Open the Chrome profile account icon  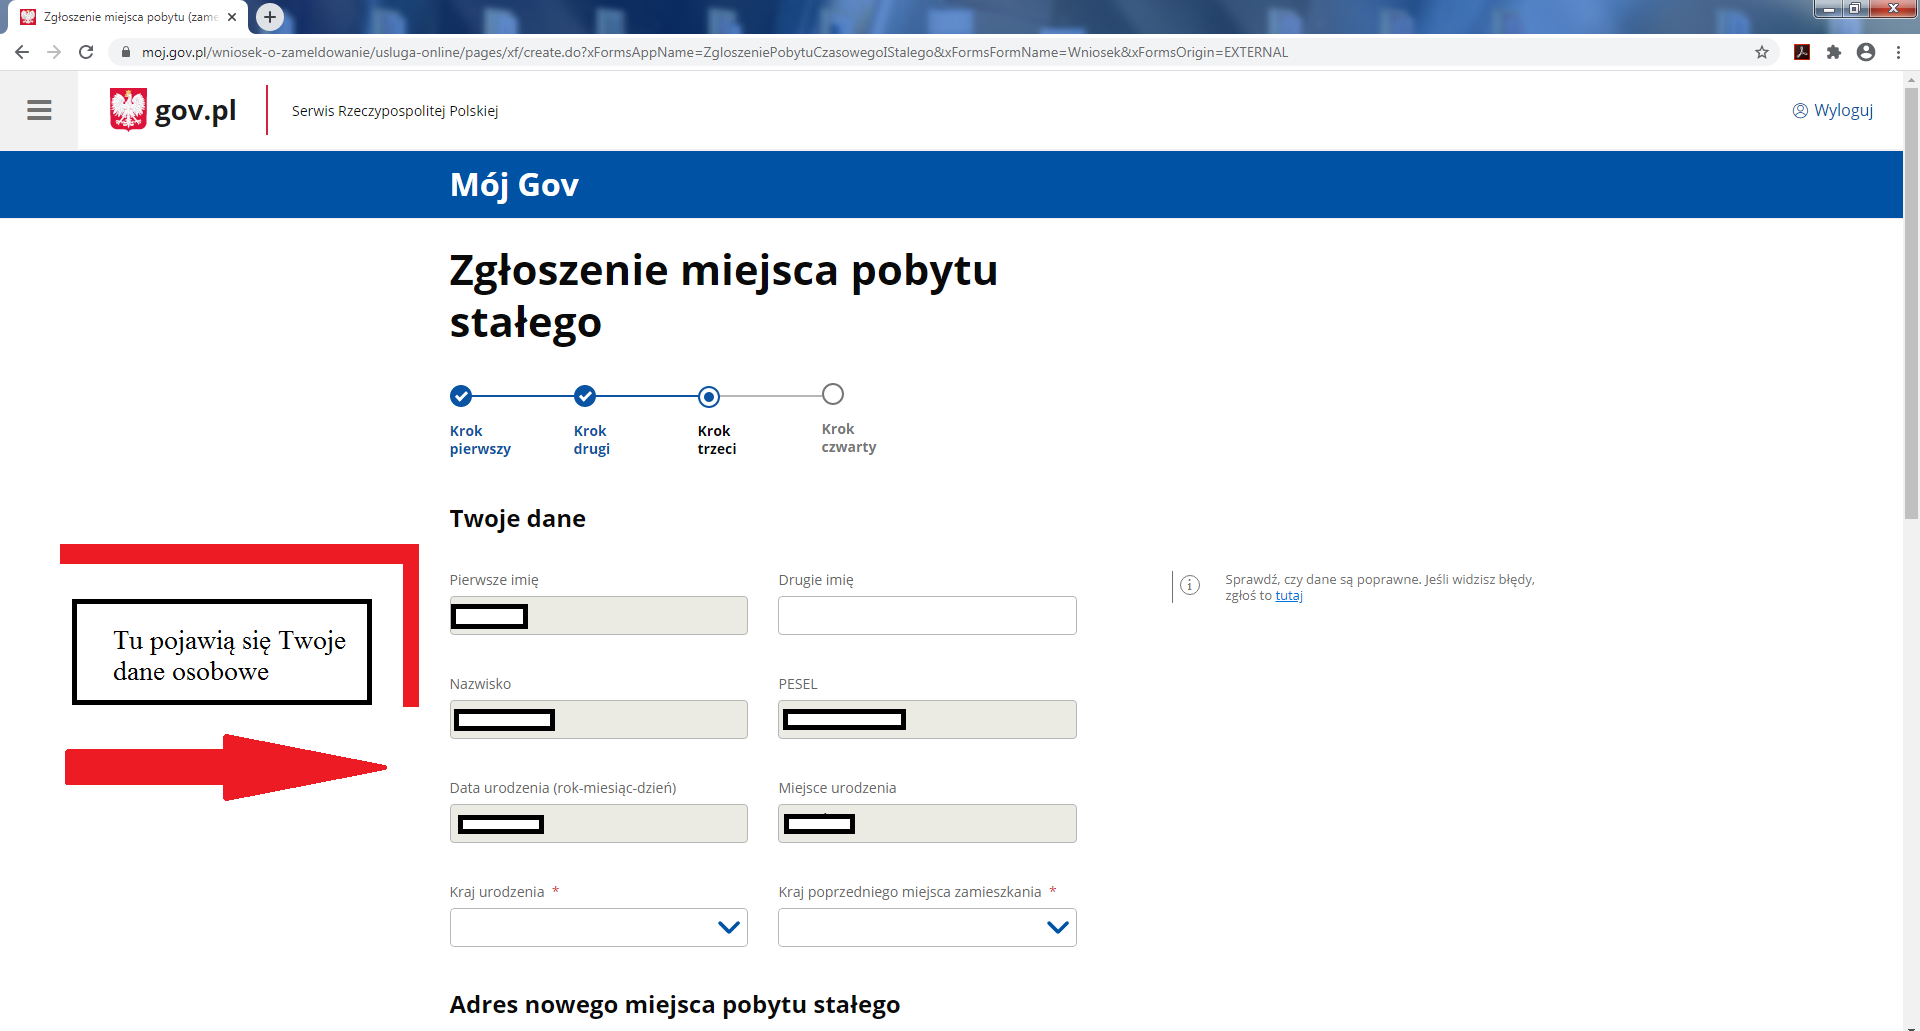tap(1866, 52)
